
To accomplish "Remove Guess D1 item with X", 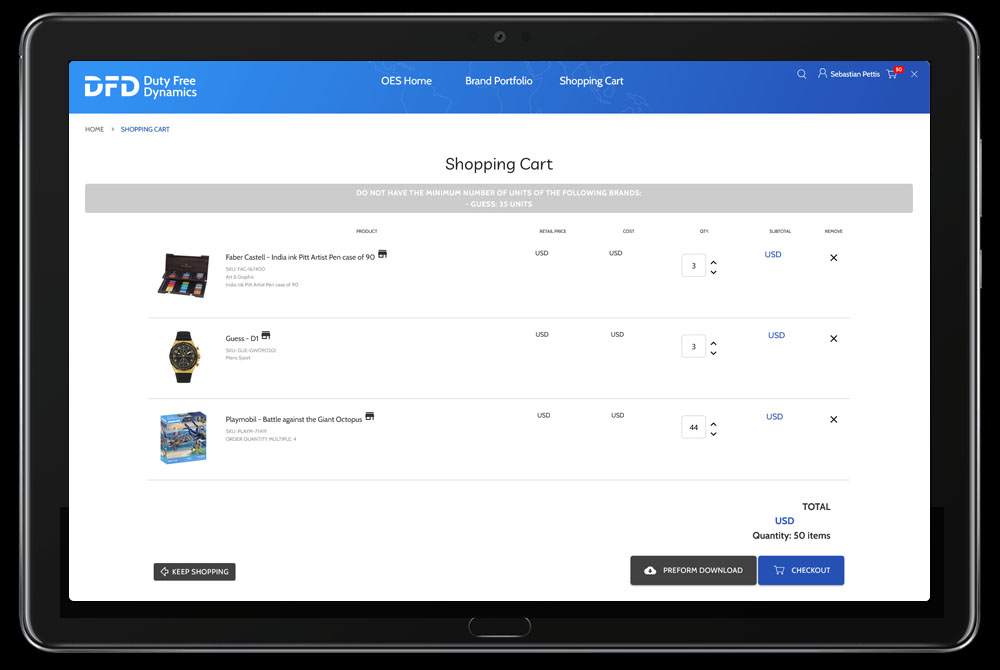I will (834, 339).
